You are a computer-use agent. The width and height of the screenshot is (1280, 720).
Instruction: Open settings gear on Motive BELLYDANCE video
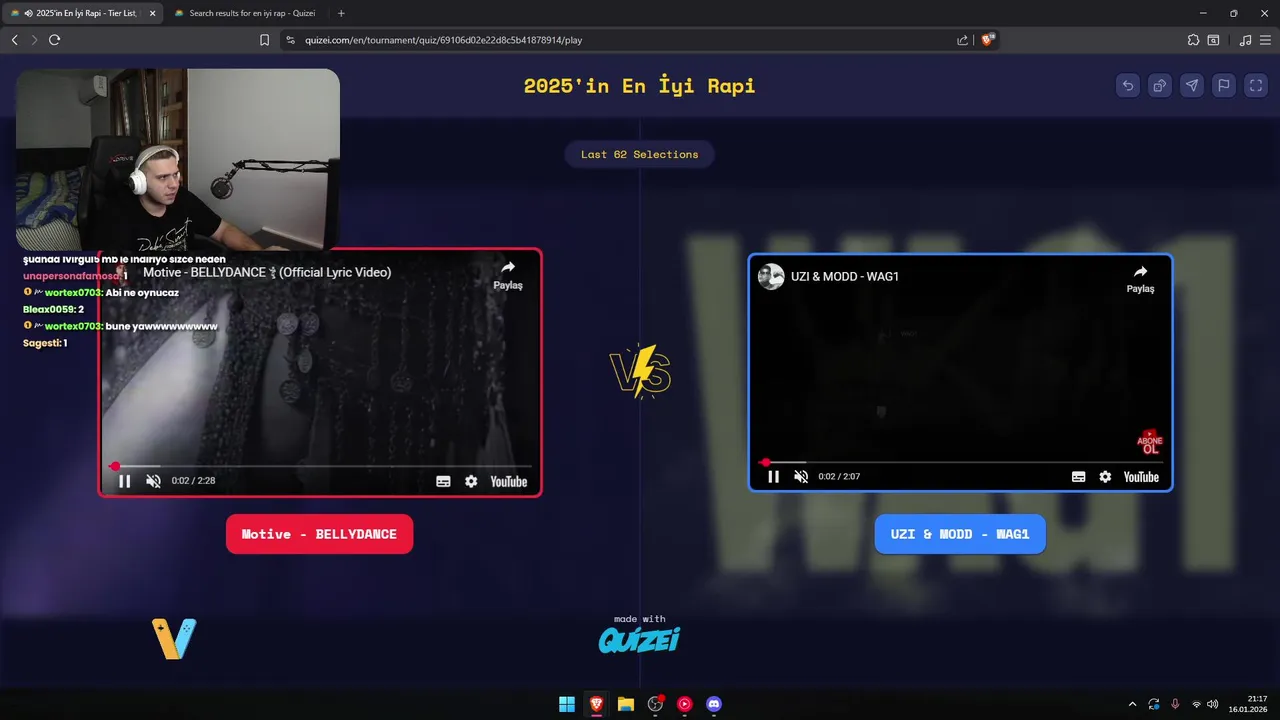coord(471,481)
